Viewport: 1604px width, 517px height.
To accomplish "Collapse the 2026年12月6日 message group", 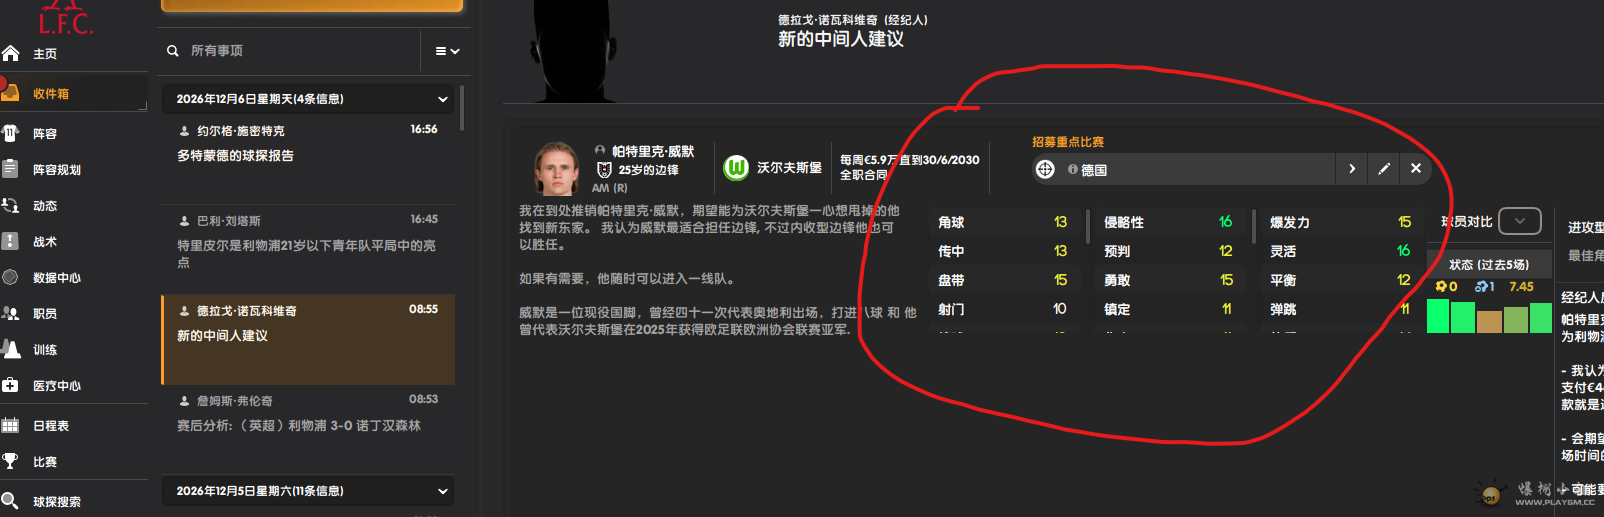I will point(442,99).
